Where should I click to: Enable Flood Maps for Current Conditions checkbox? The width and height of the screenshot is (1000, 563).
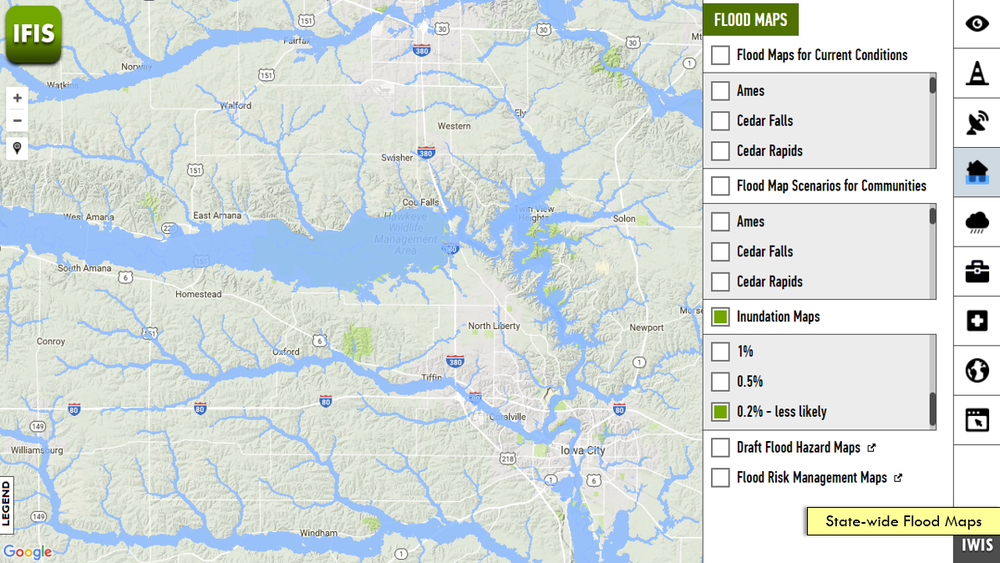[x=720, y=55]
